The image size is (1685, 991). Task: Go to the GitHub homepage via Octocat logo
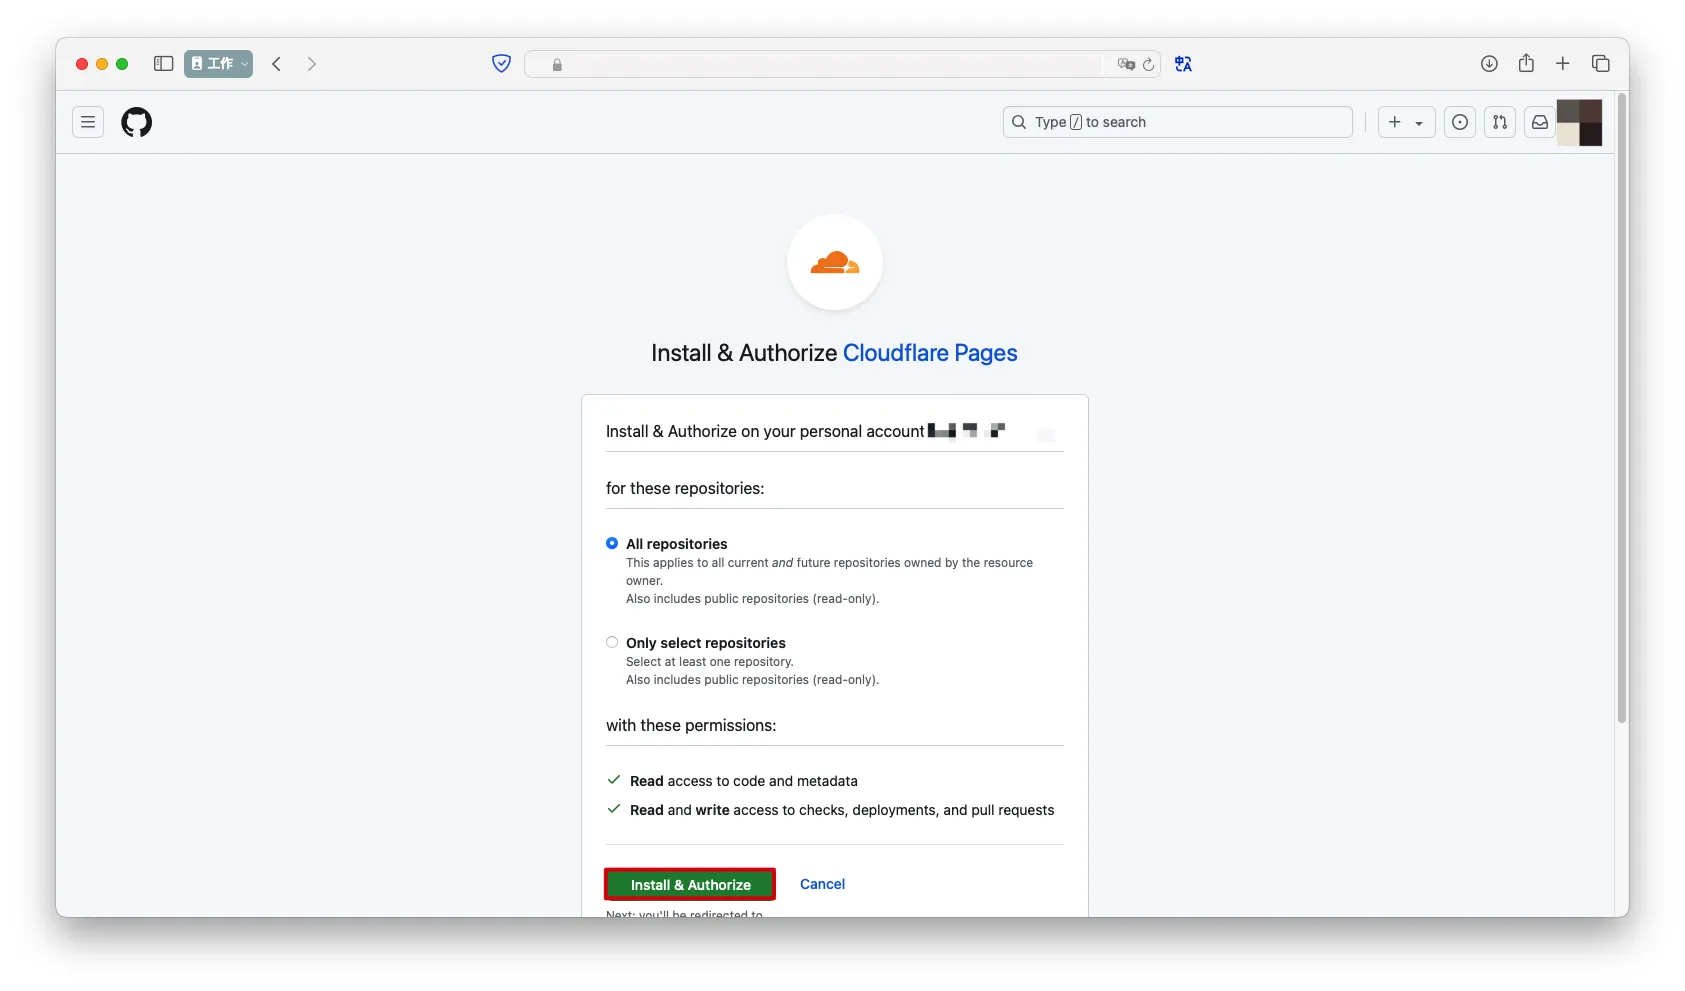point(137,122)
